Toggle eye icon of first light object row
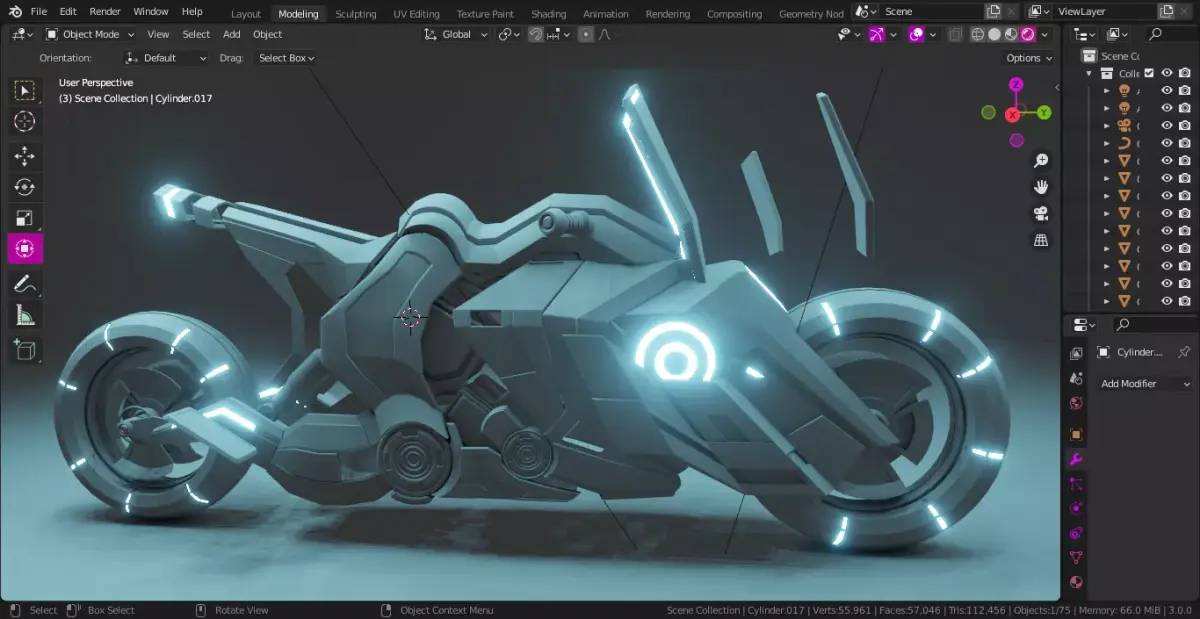 tap(1166, 90)
